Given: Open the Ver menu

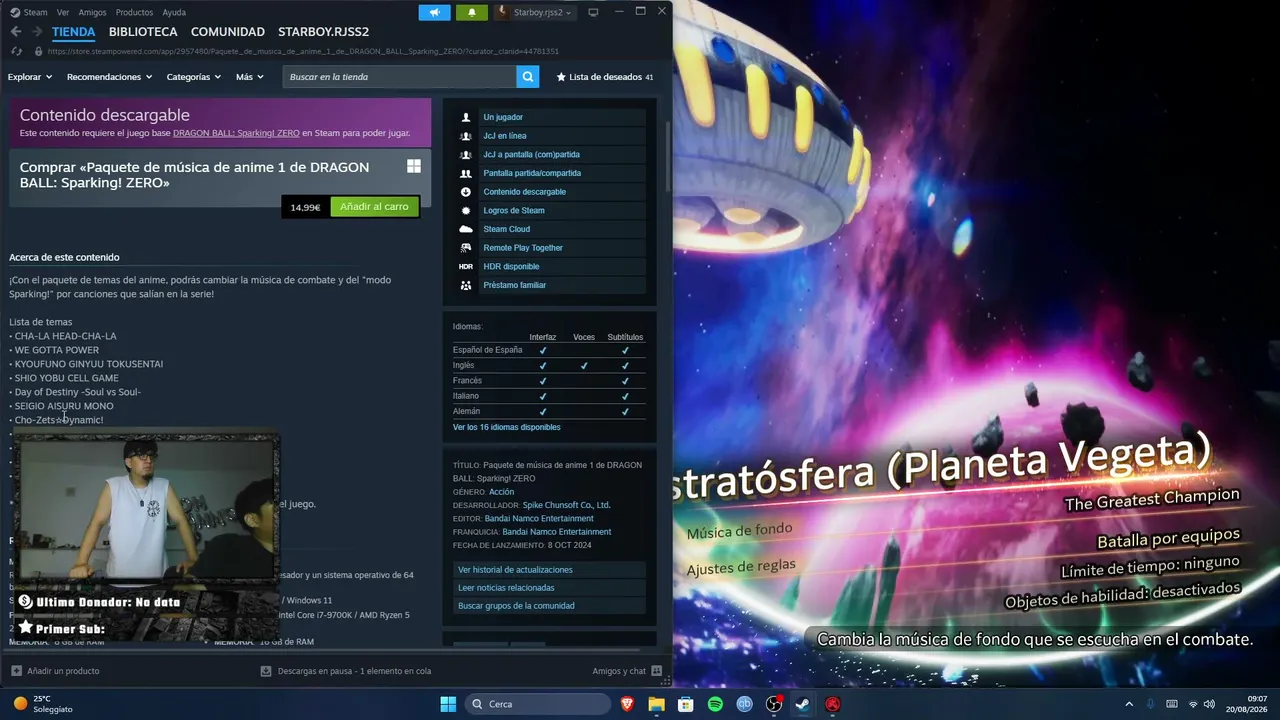Looking at the screenshot, I should point(63,12).
